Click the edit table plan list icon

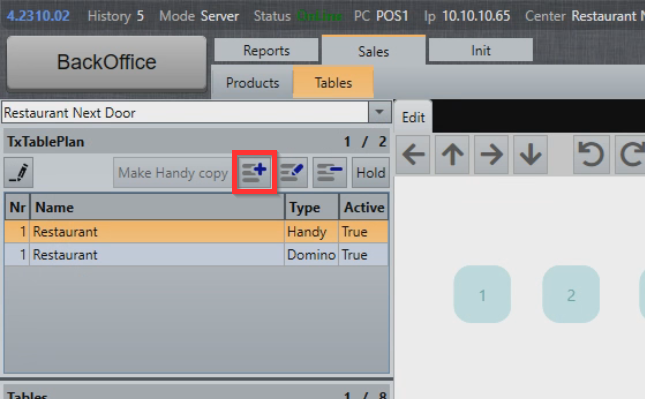tap(292, 172)
